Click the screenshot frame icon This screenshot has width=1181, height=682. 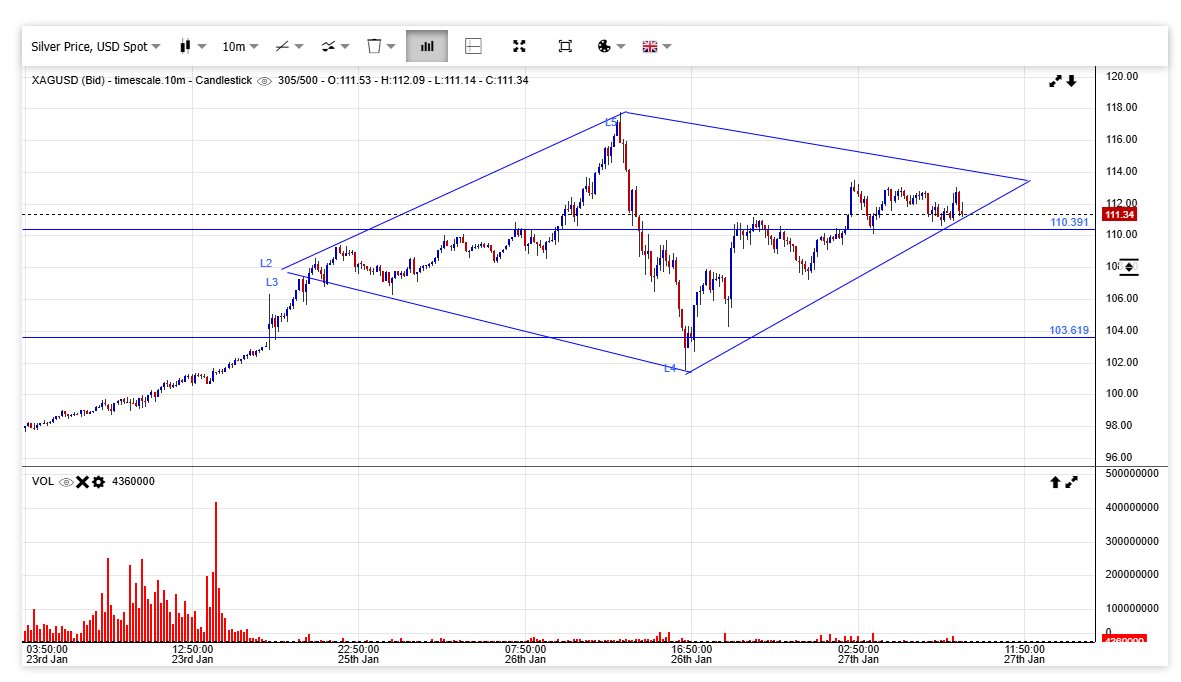pos(565,46)
